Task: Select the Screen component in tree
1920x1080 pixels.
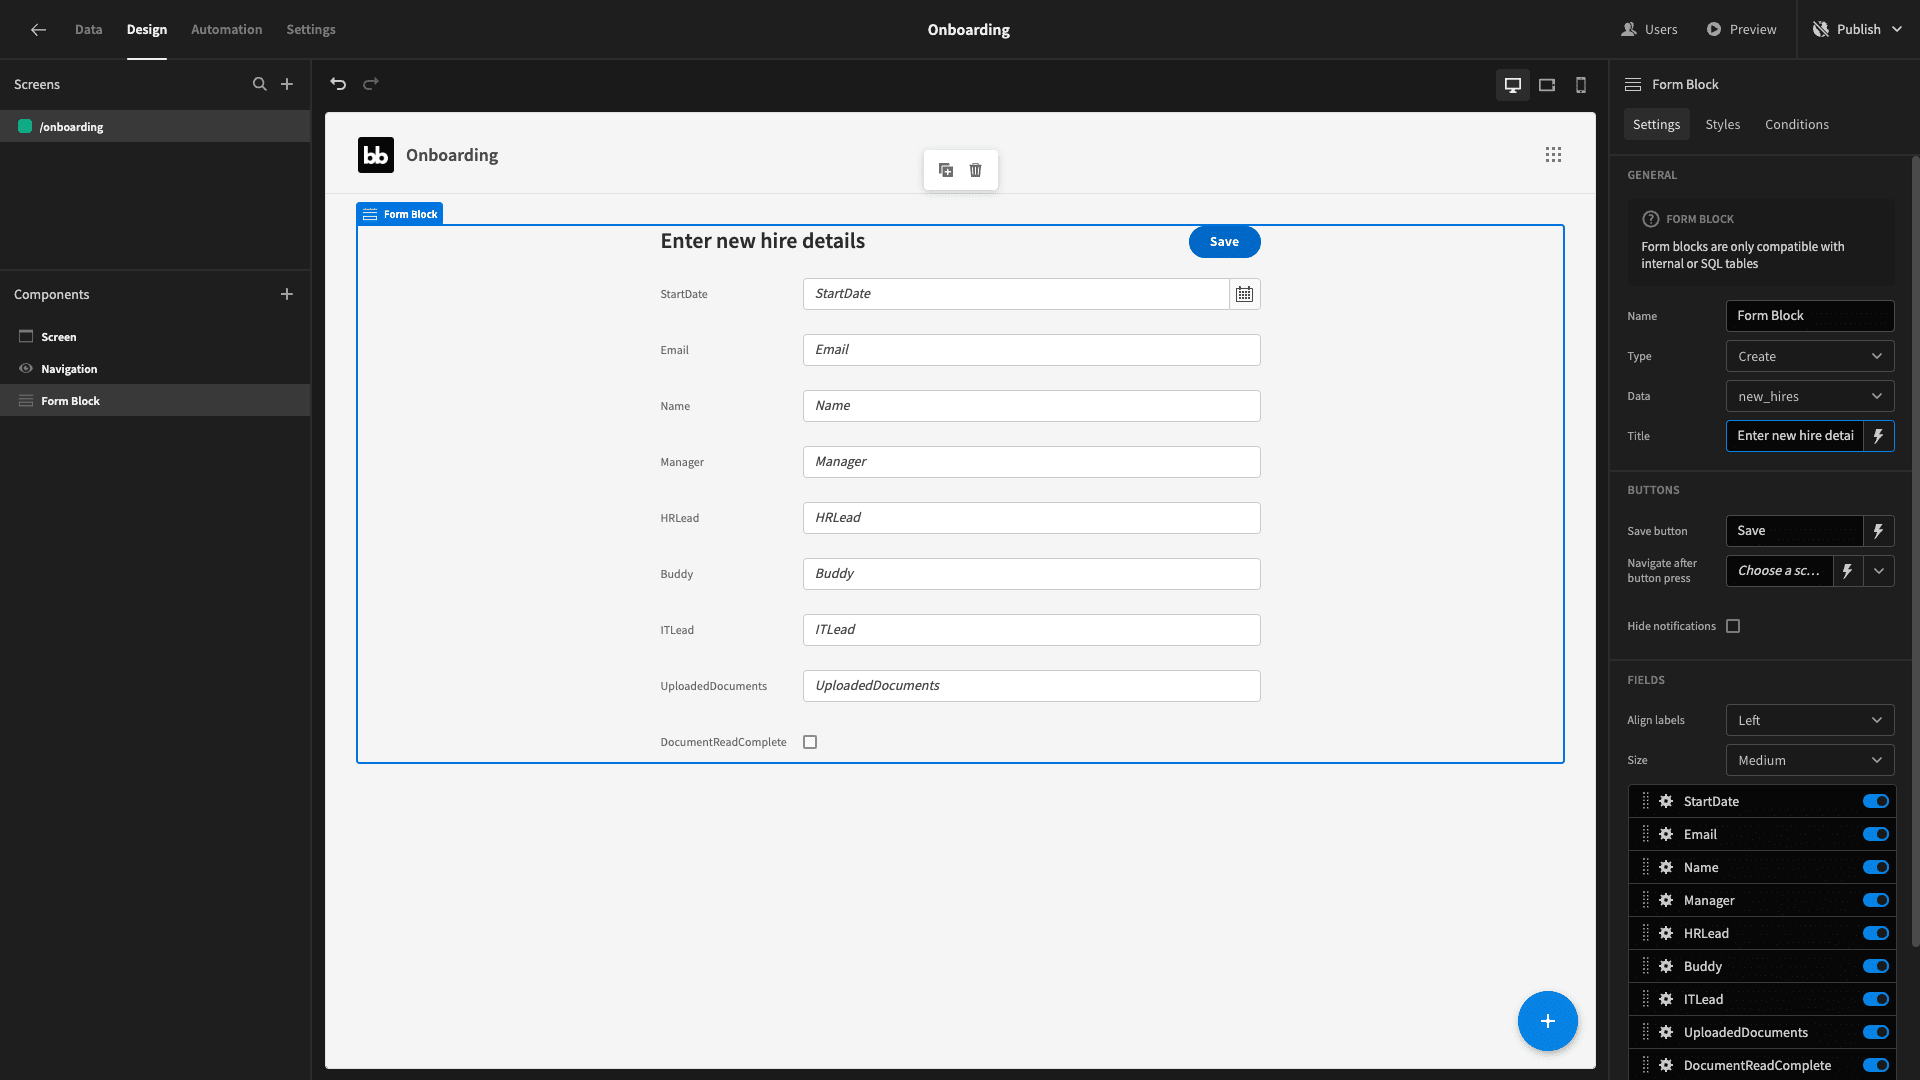Action: point(155,337)
